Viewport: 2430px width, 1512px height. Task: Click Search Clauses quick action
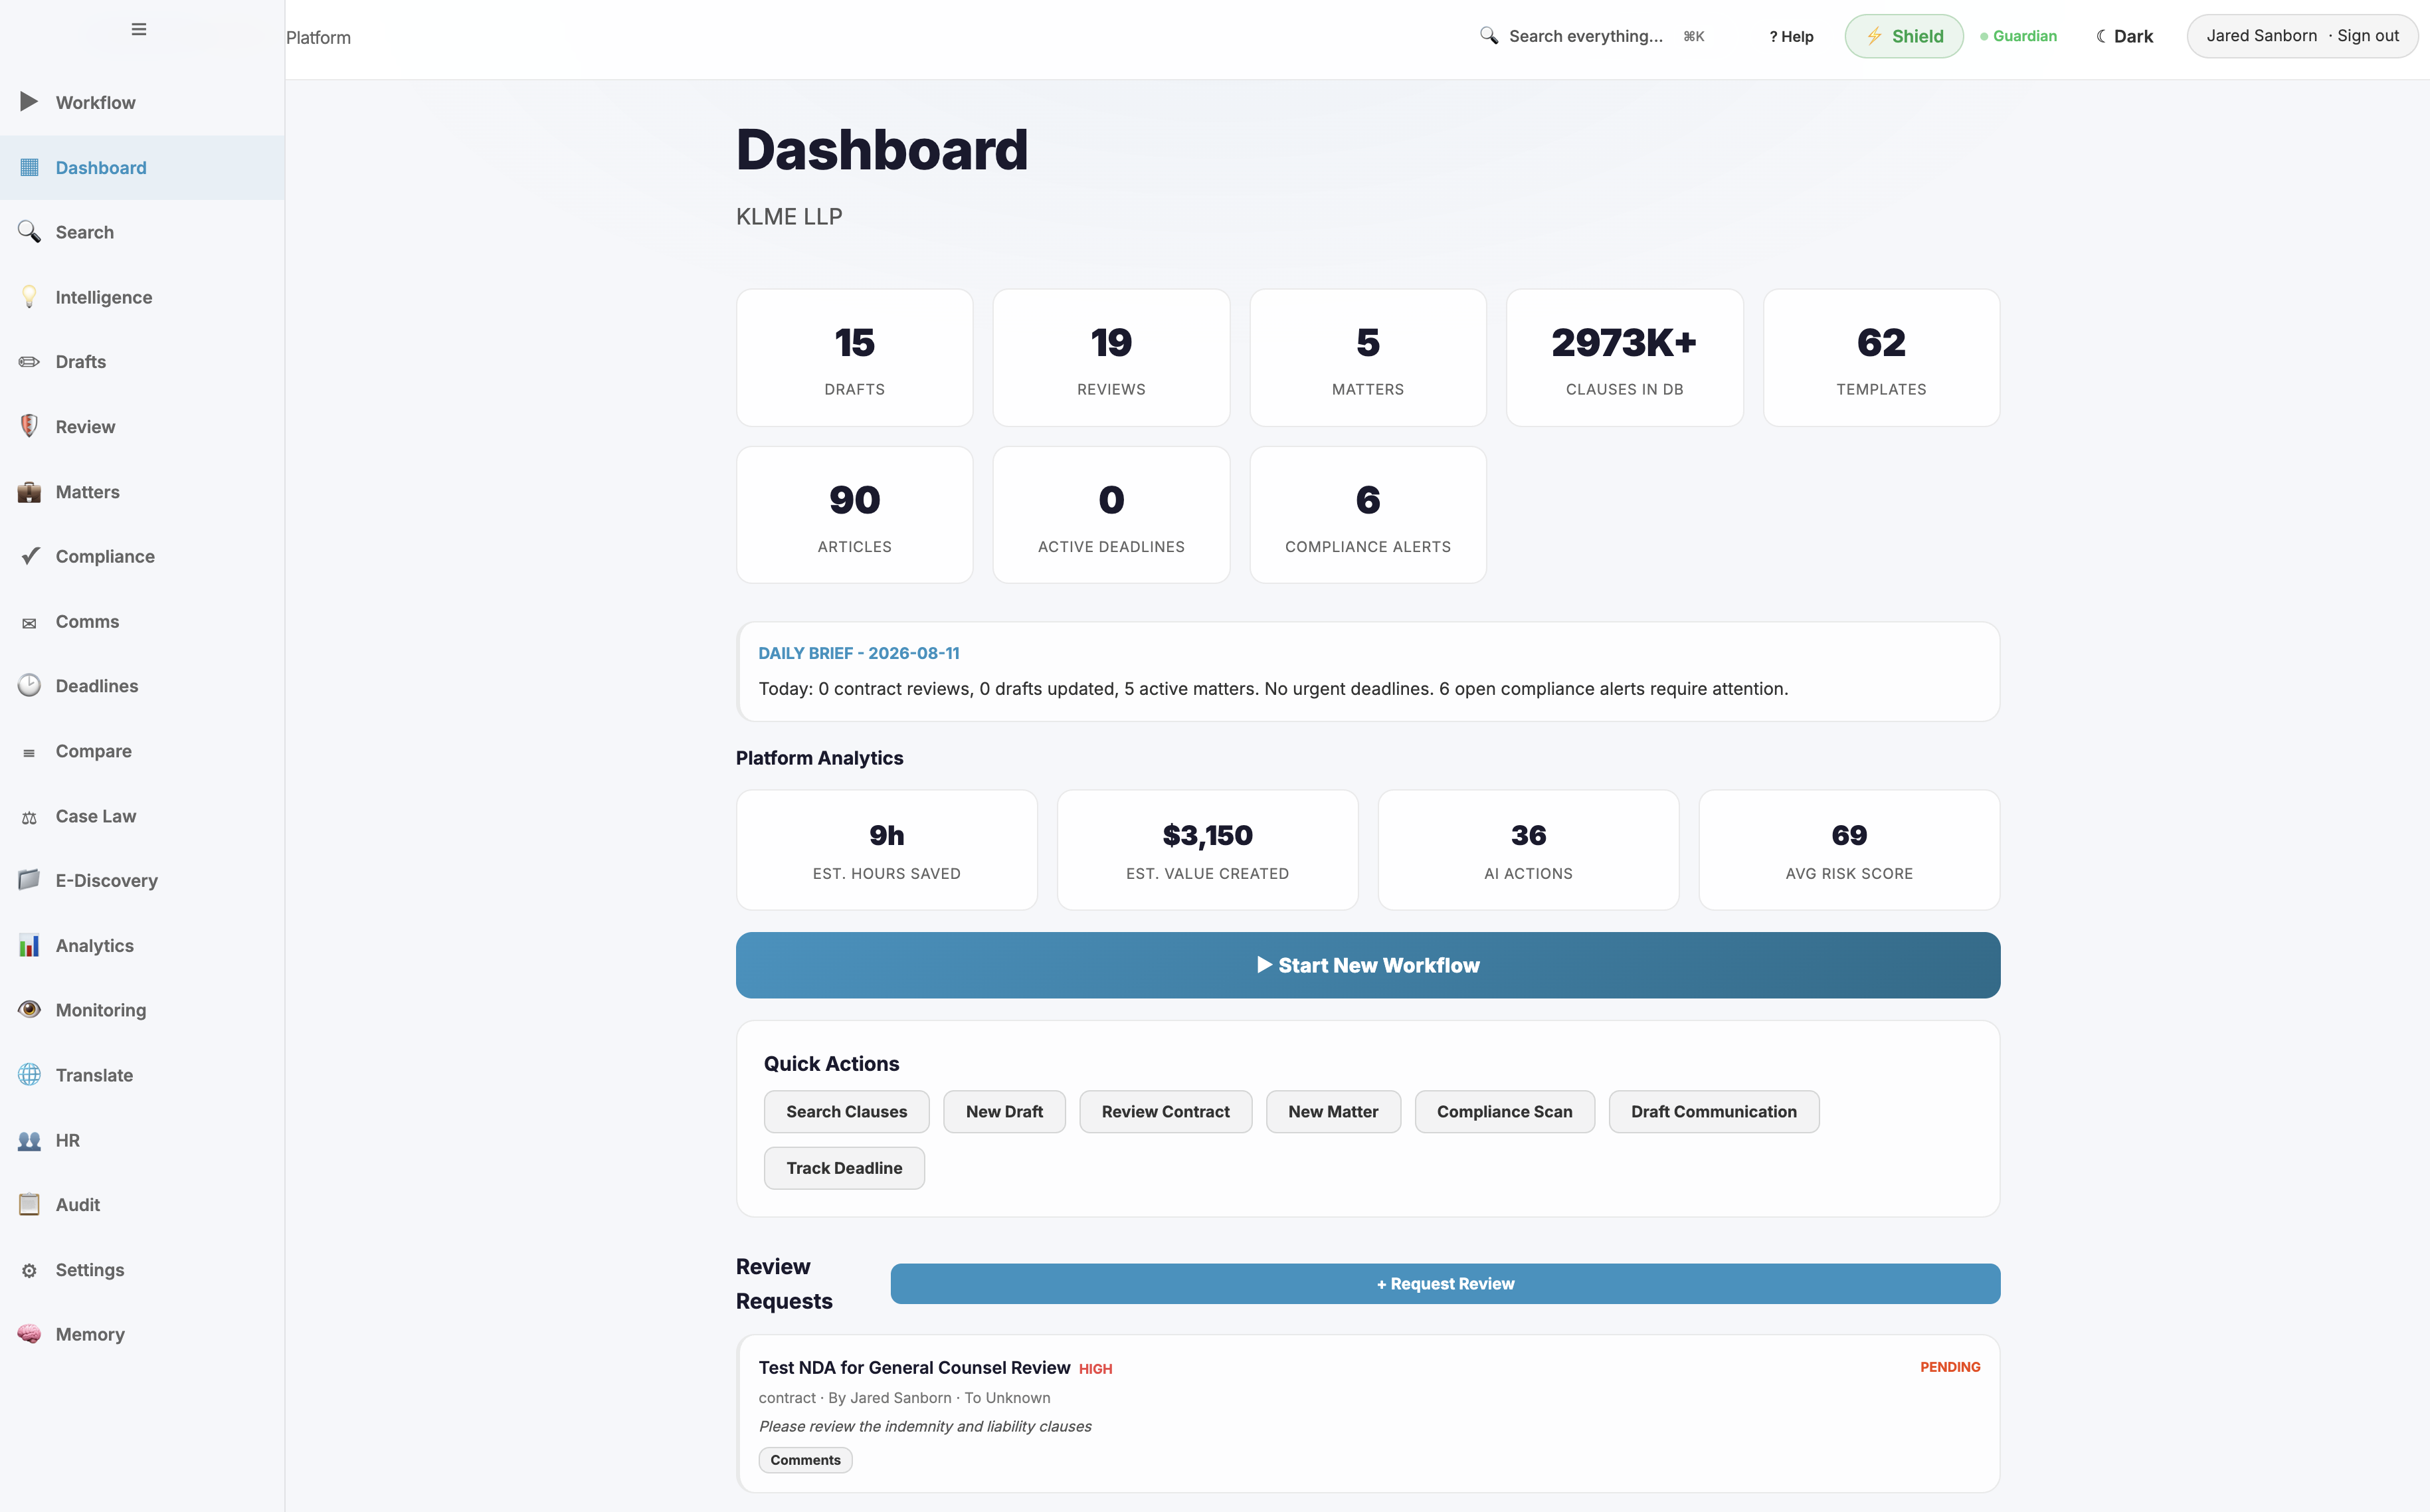[846, 1111]
